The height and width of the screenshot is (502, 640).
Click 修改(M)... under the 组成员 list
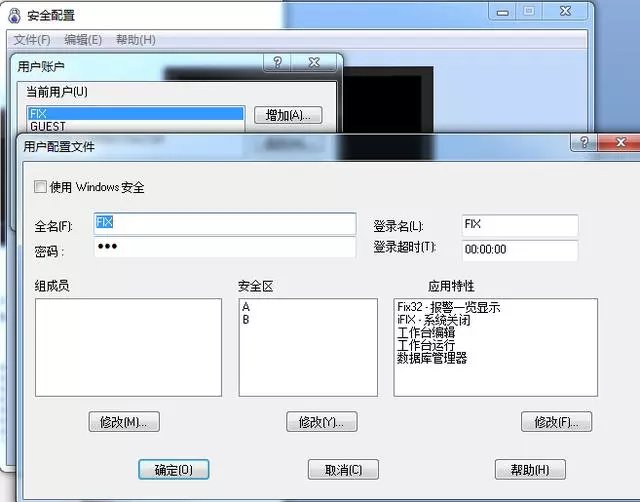pos(124,422)
